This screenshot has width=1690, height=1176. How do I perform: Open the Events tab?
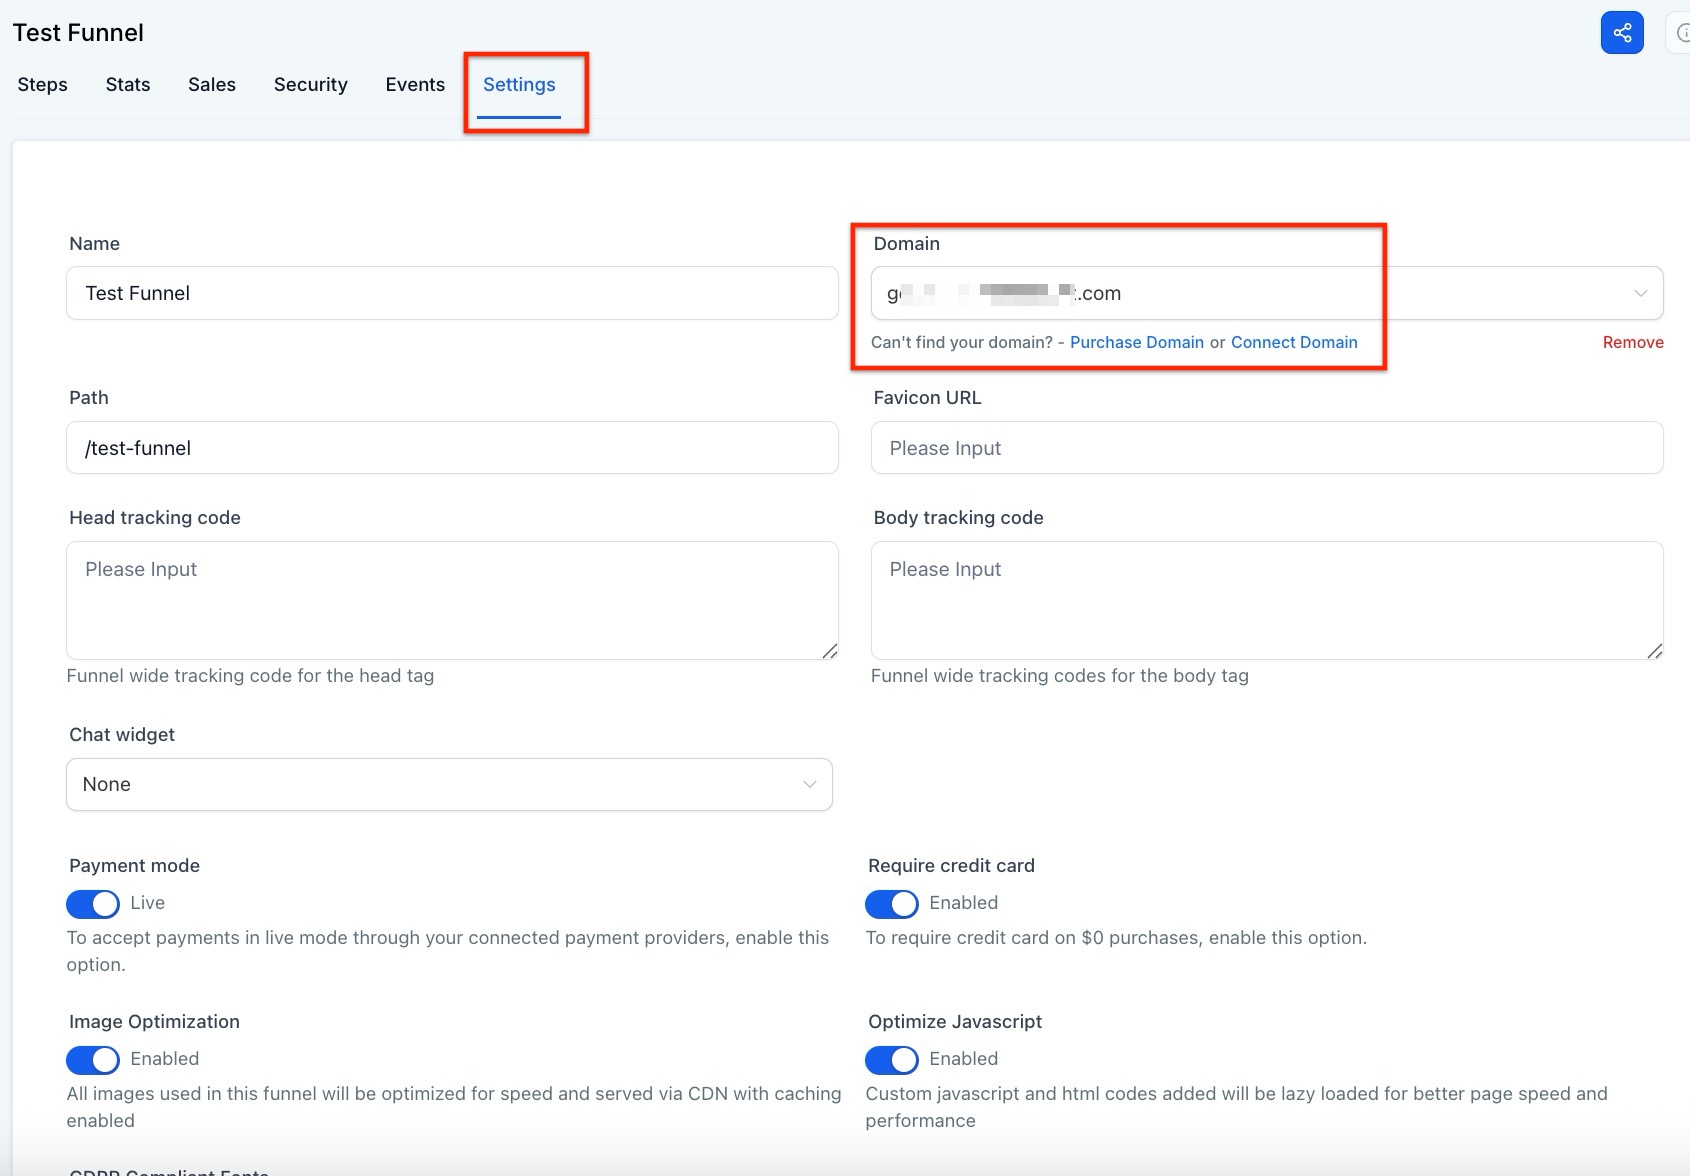(415, 85)
